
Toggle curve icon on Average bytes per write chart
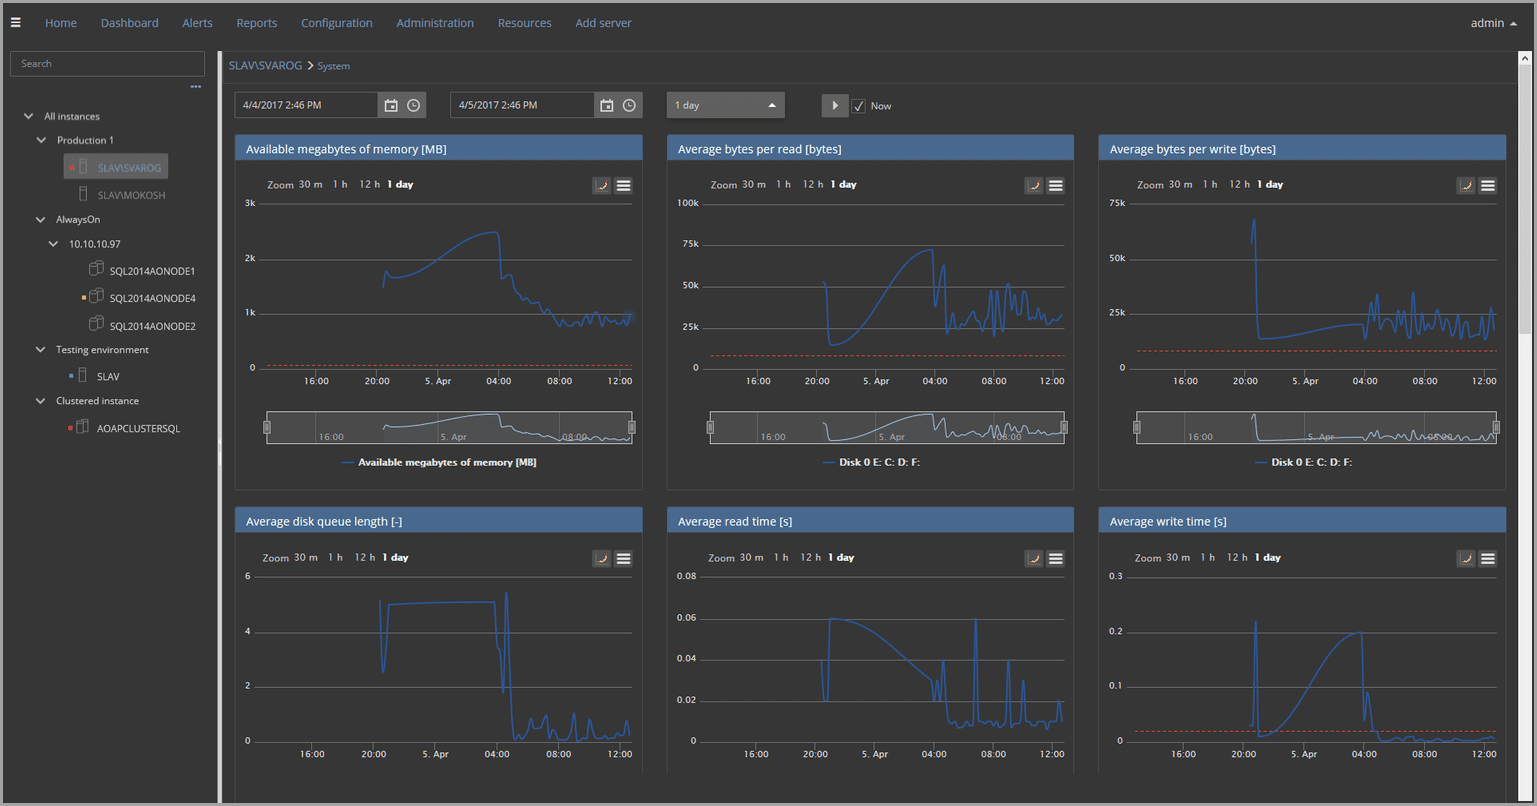(x=1466, y=185)
